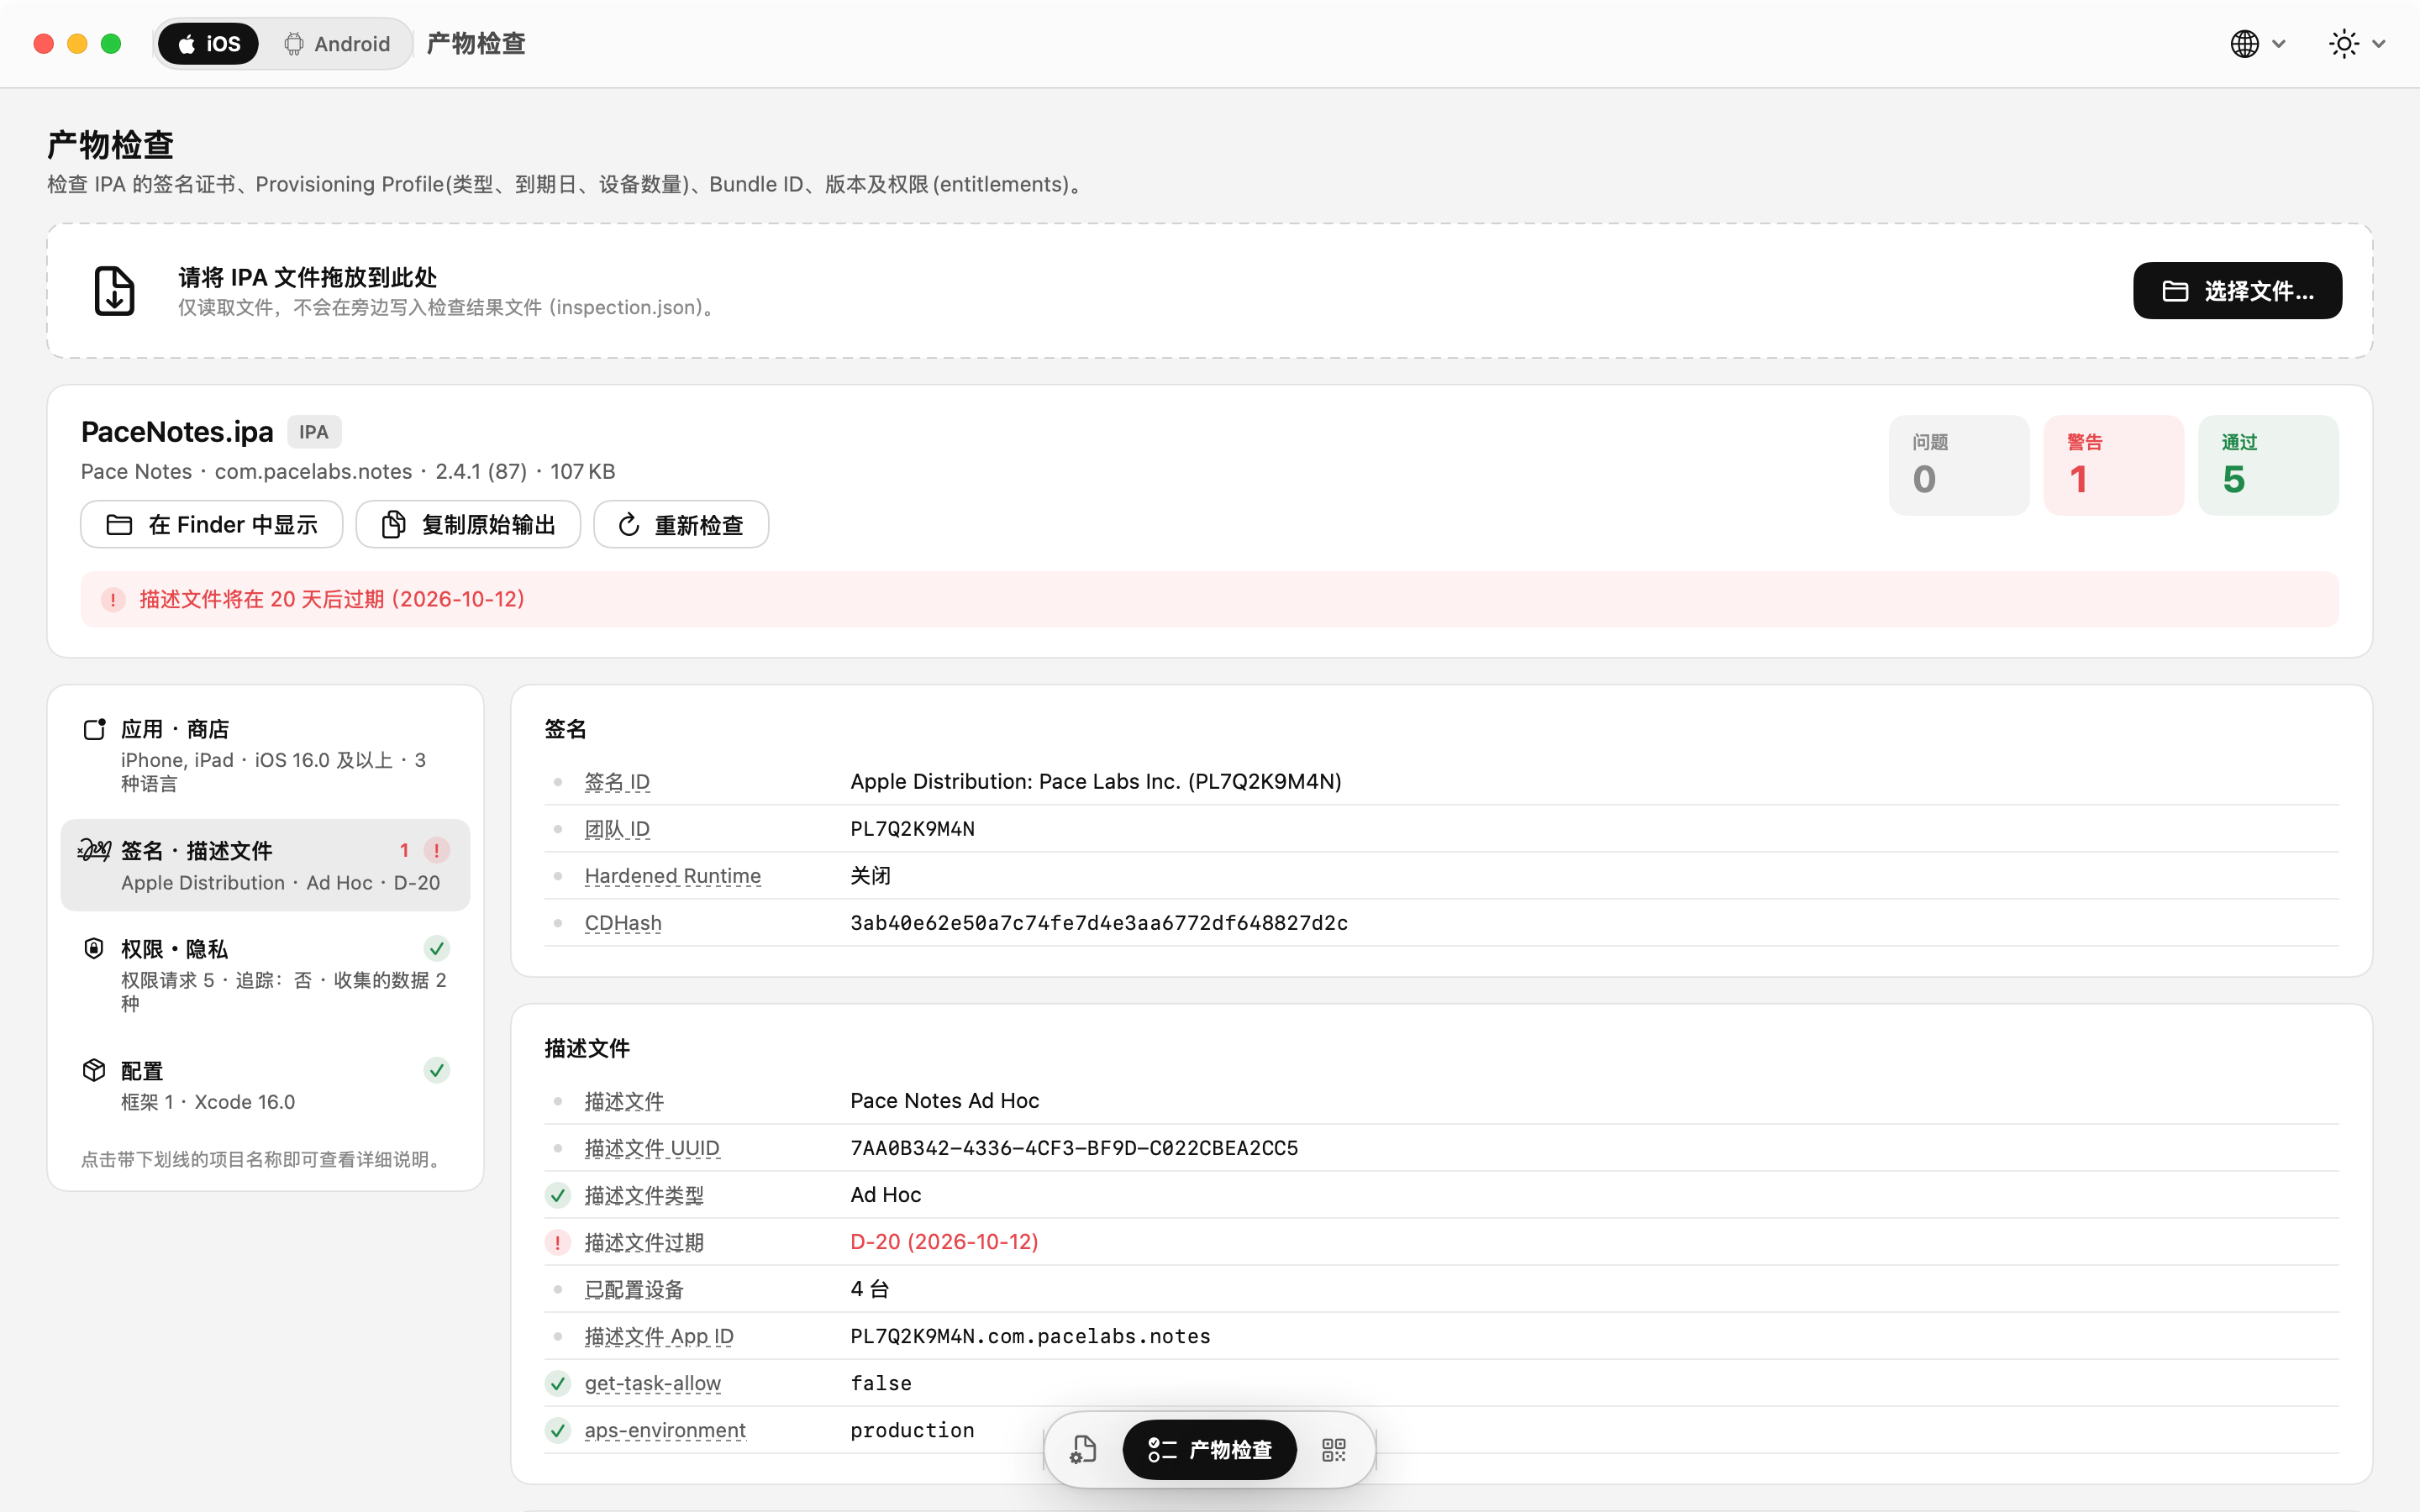Click the IPA file drop icon
Viewport: 2420px width, 1512px height.
pyautogui.click(x=114, y=291)
